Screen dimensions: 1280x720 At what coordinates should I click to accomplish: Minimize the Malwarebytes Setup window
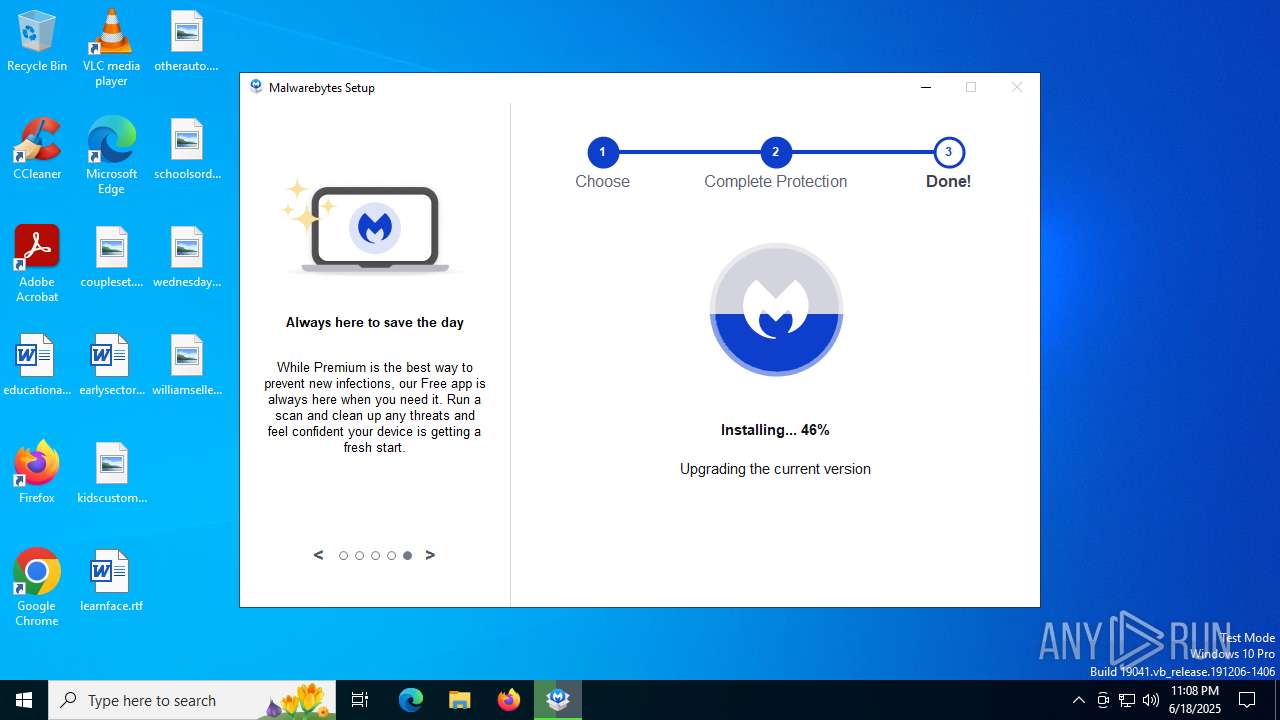[926, 87]
